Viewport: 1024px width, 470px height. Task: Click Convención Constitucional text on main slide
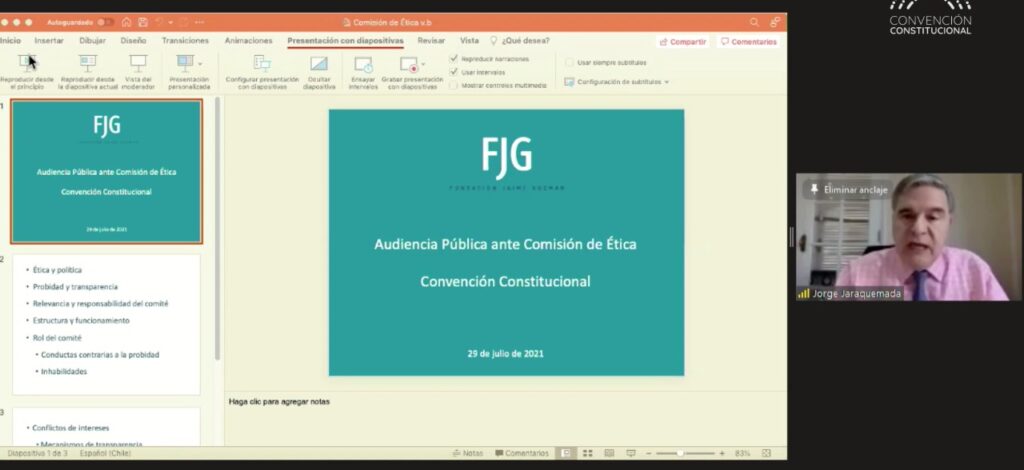click(505, 281)
